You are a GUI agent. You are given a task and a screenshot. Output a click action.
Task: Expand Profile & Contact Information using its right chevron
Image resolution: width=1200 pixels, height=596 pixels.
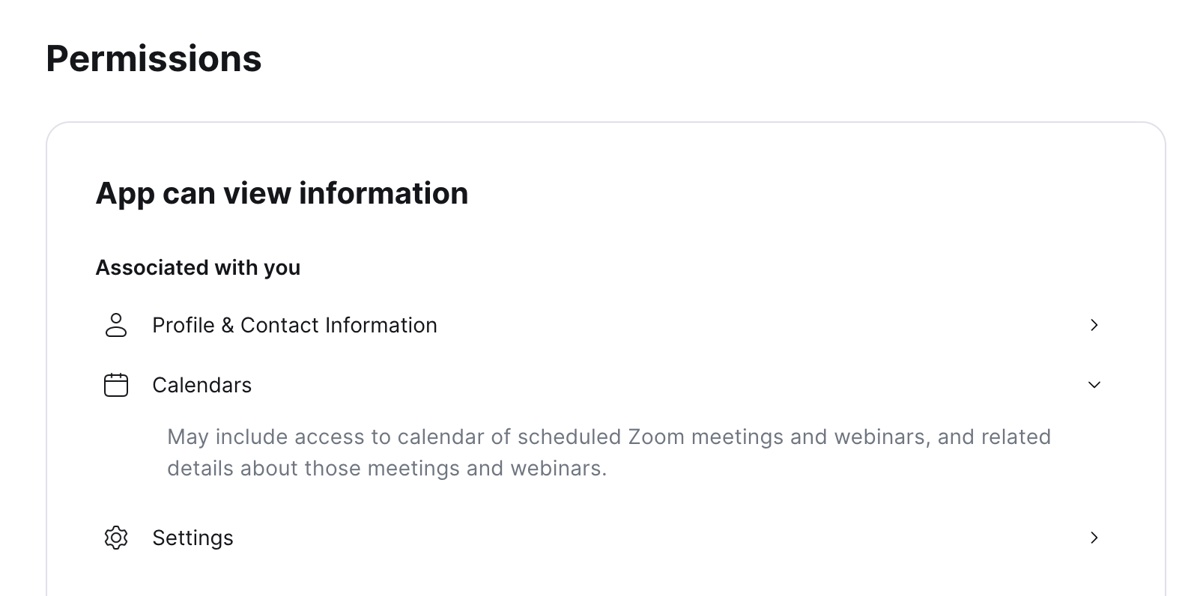click(1094, 325)
